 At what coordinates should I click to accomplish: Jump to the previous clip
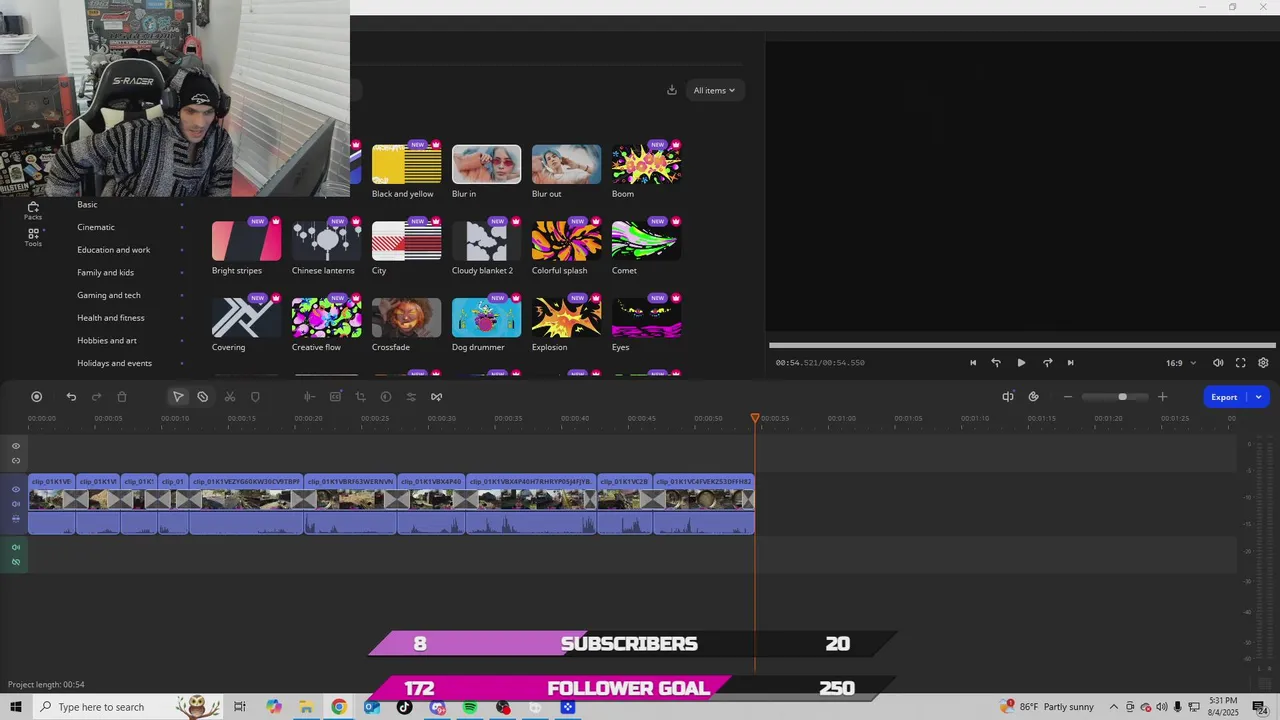click(x=973, y=363)
